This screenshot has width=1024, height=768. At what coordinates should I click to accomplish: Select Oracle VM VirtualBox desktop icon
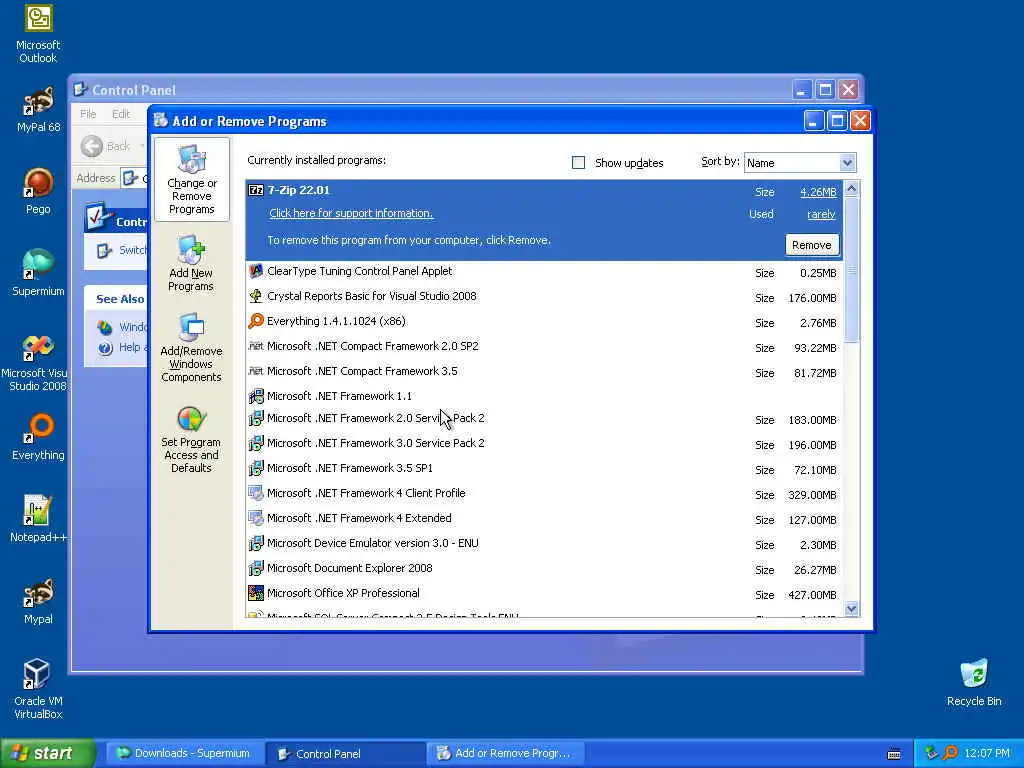coord(38,688)
